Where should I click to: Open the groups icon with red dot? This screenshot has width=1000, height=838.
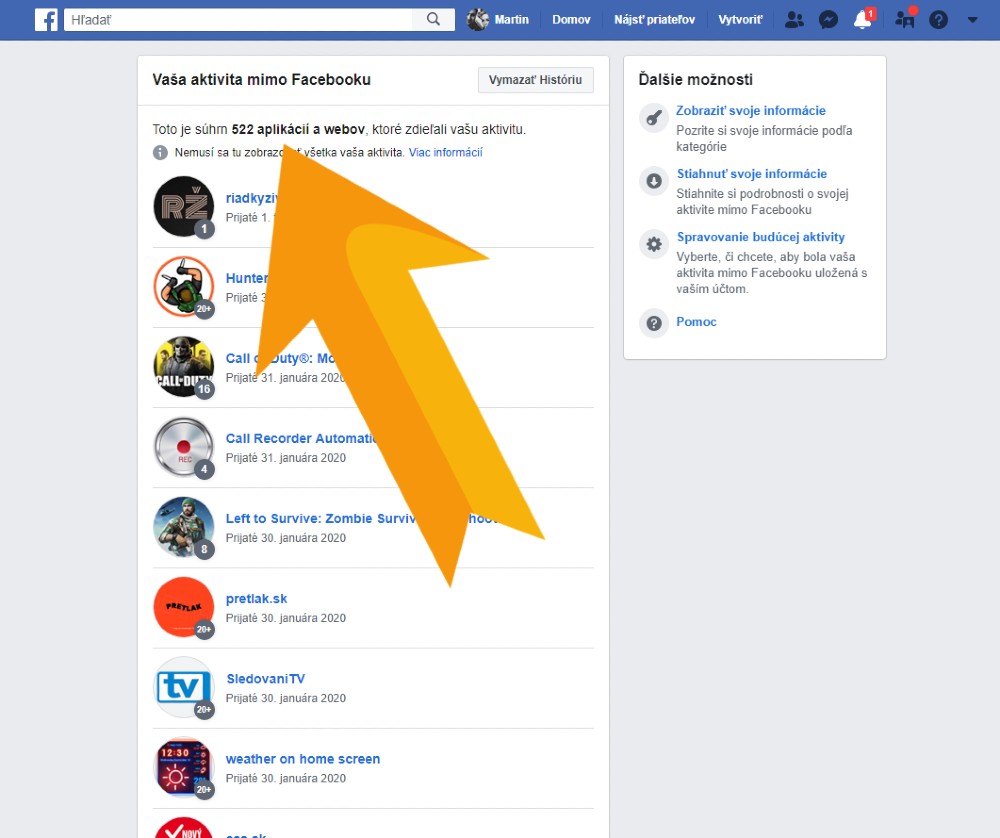pyautogui.click(x=905, y=19)
